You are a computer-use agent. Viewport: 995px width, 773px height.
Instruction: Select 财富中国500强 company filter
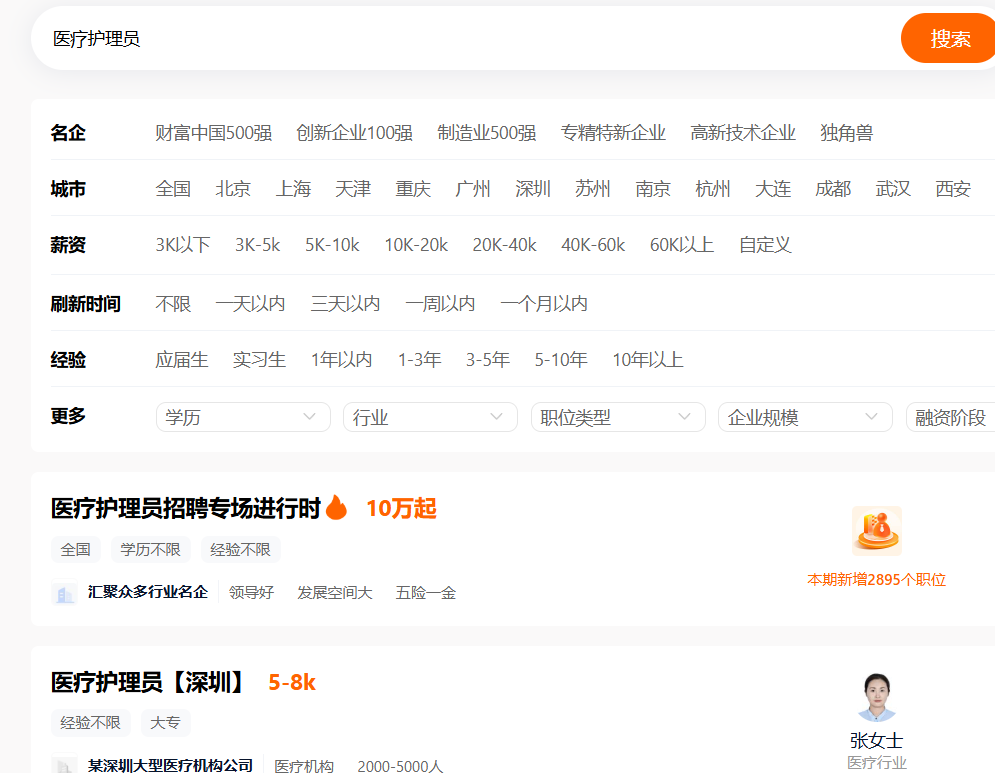[x=214, y=133]
